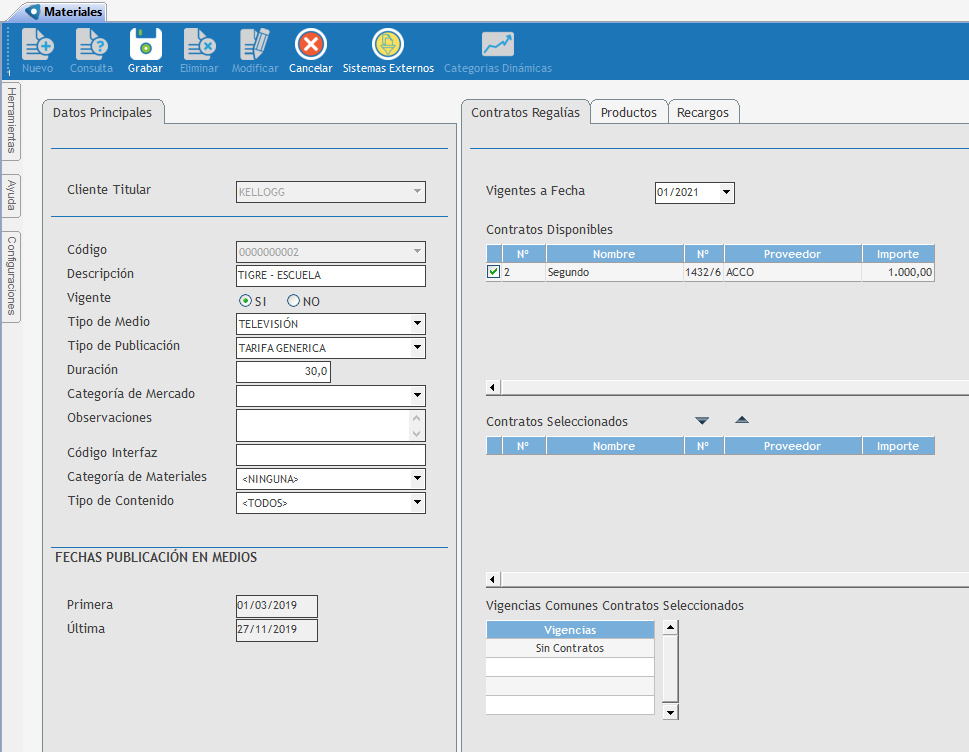Click the Consulta toolbar icon

[x=91, y=45]
